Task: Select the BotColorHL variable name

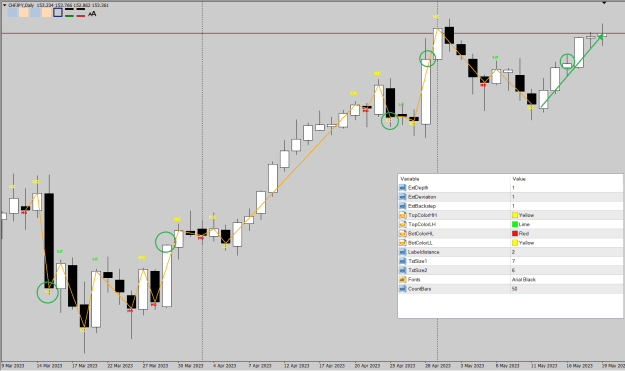Action: click(421, 234)
